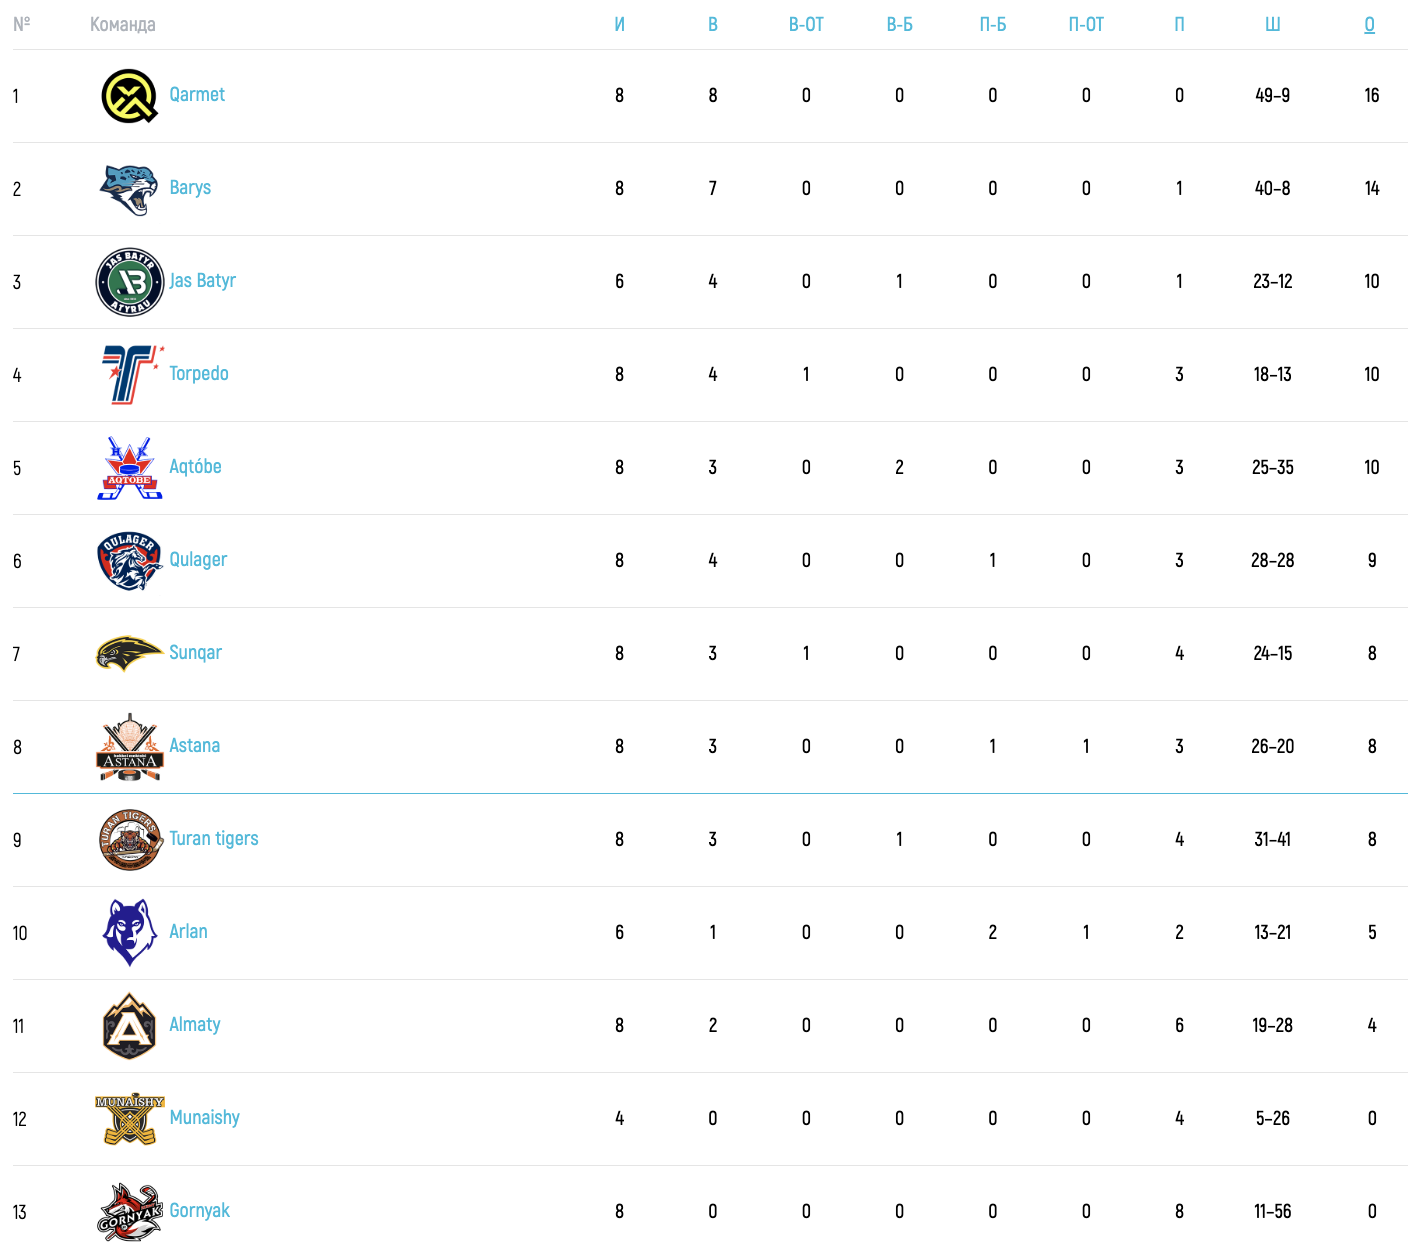Open the Munaishy team name link
This screenshot has height=1254, width=1408.
coord(205,1118)
